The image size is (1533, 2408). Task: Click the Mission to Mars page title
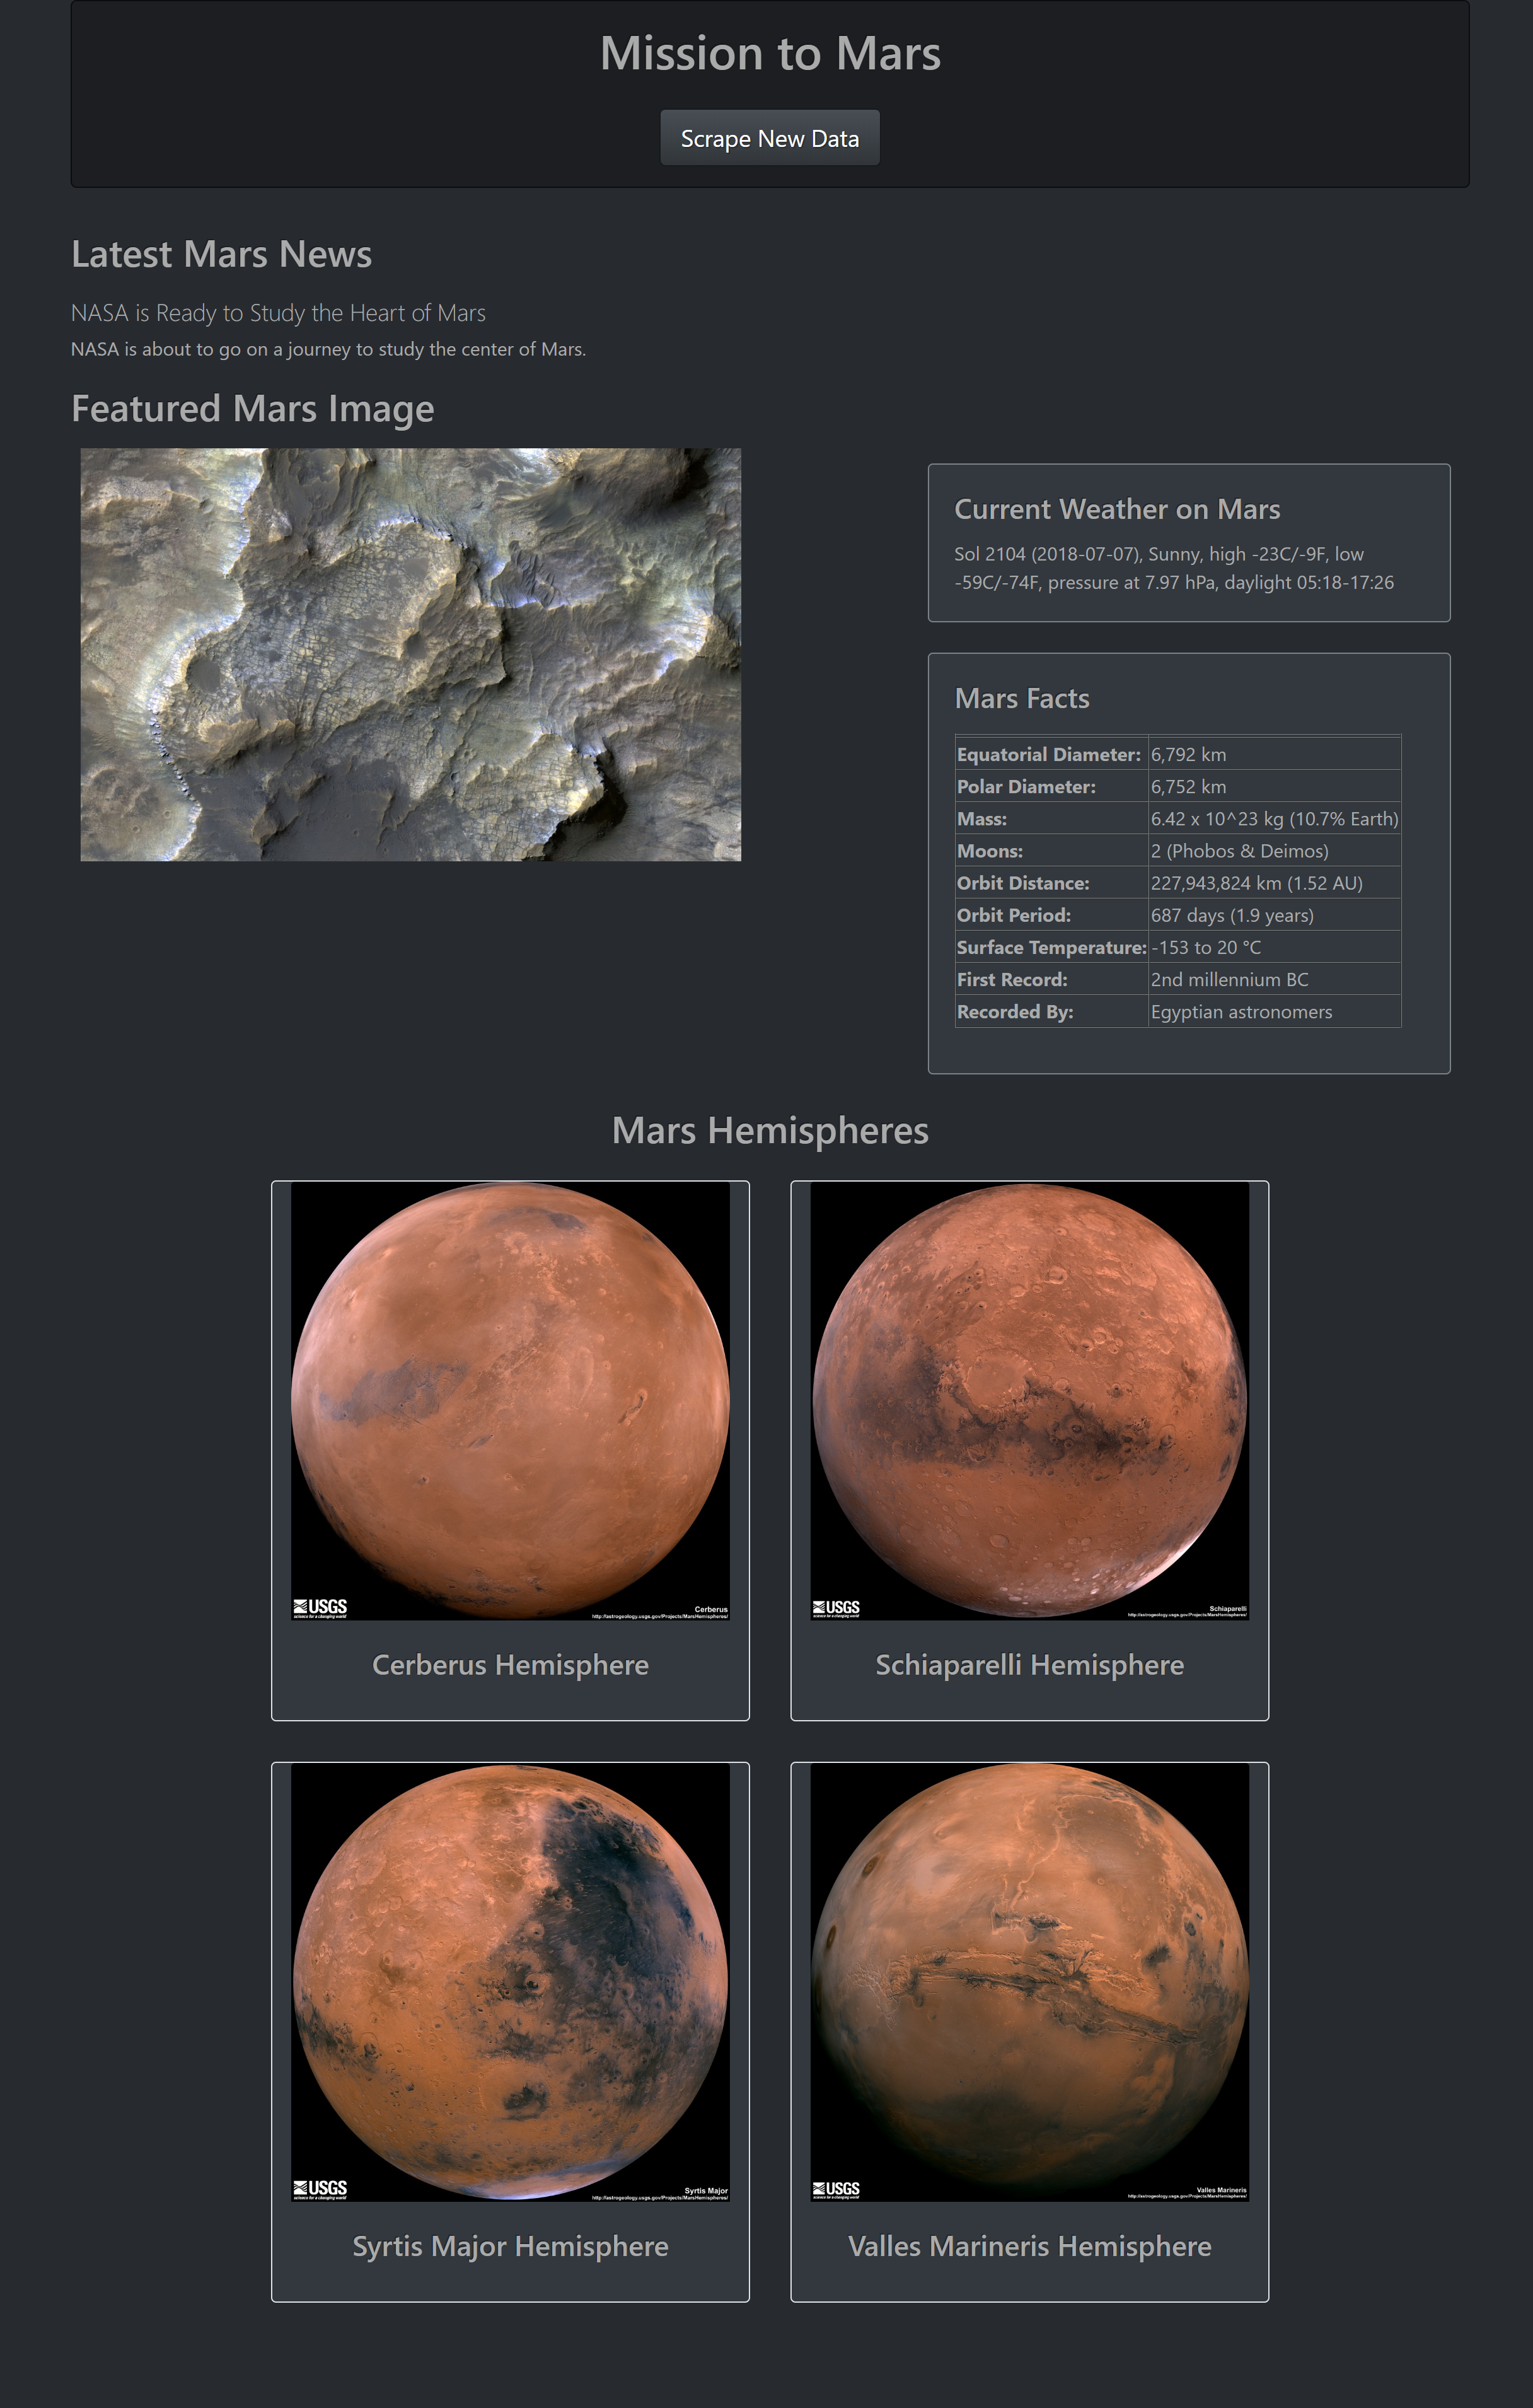tap(770, 53)
